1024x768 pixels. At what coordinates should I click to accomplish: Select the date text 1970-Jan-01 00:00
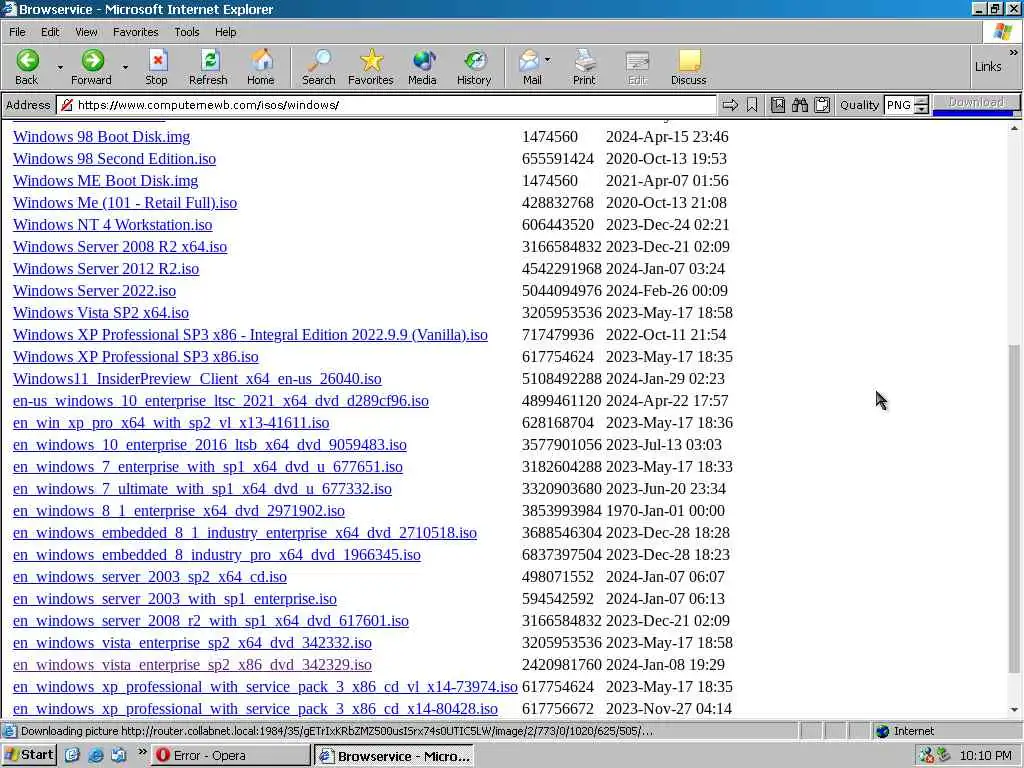click(665, 511)
